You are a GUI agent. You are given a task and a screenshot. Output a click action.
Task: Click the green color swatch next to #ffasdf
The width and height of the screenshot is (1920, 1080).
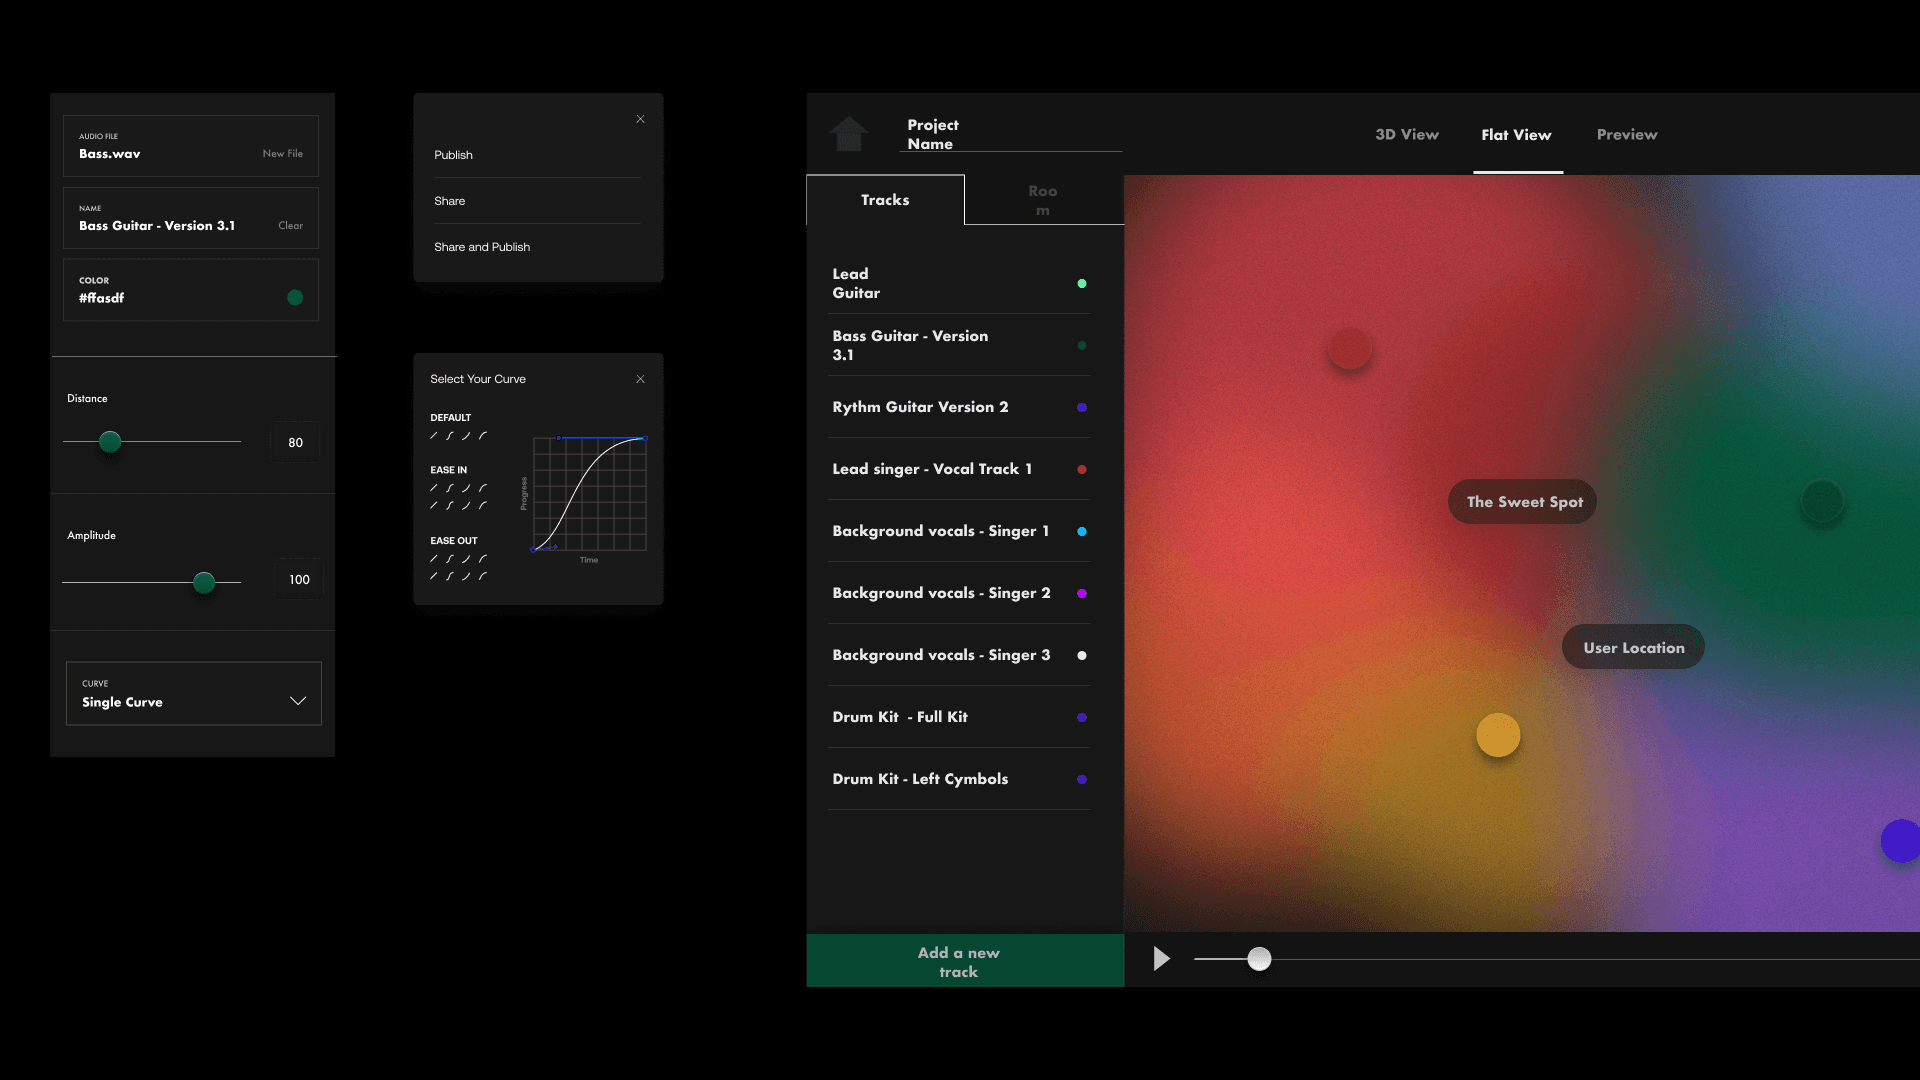[x=295, y=297]
